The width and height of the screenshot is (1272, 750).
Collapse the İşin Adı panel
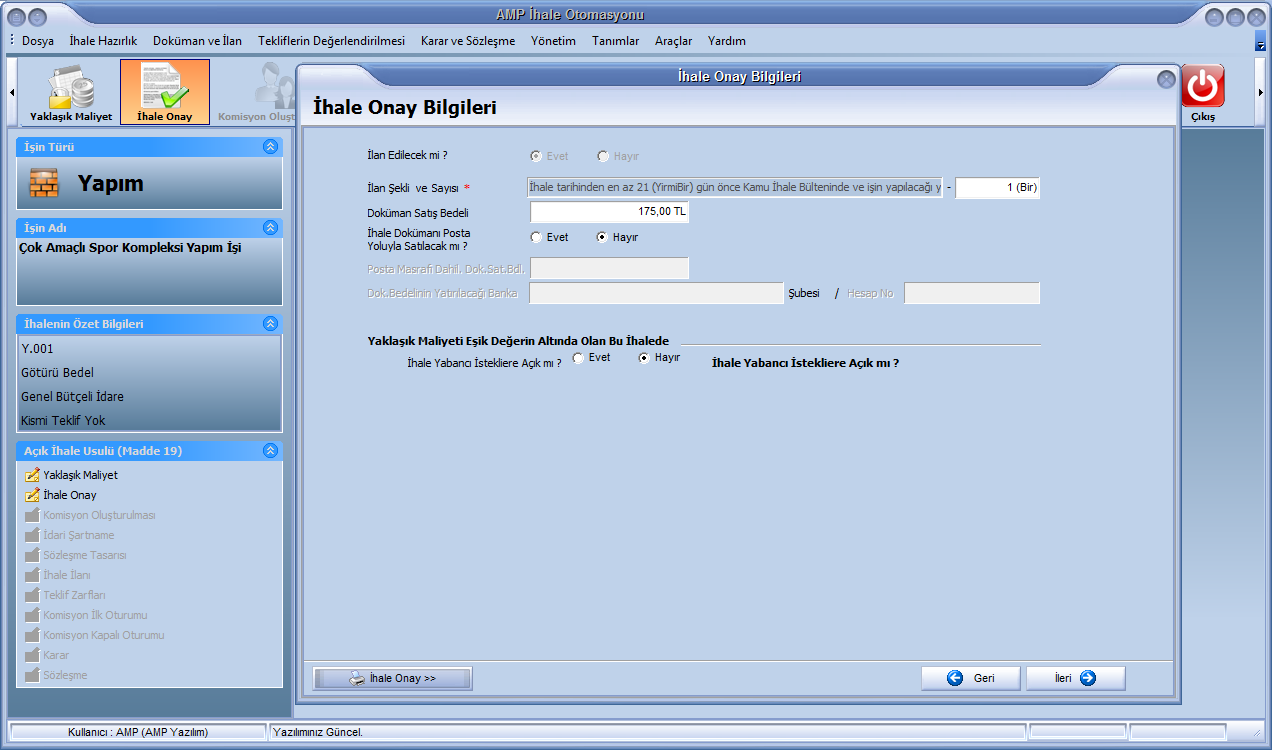click(269, 228)
